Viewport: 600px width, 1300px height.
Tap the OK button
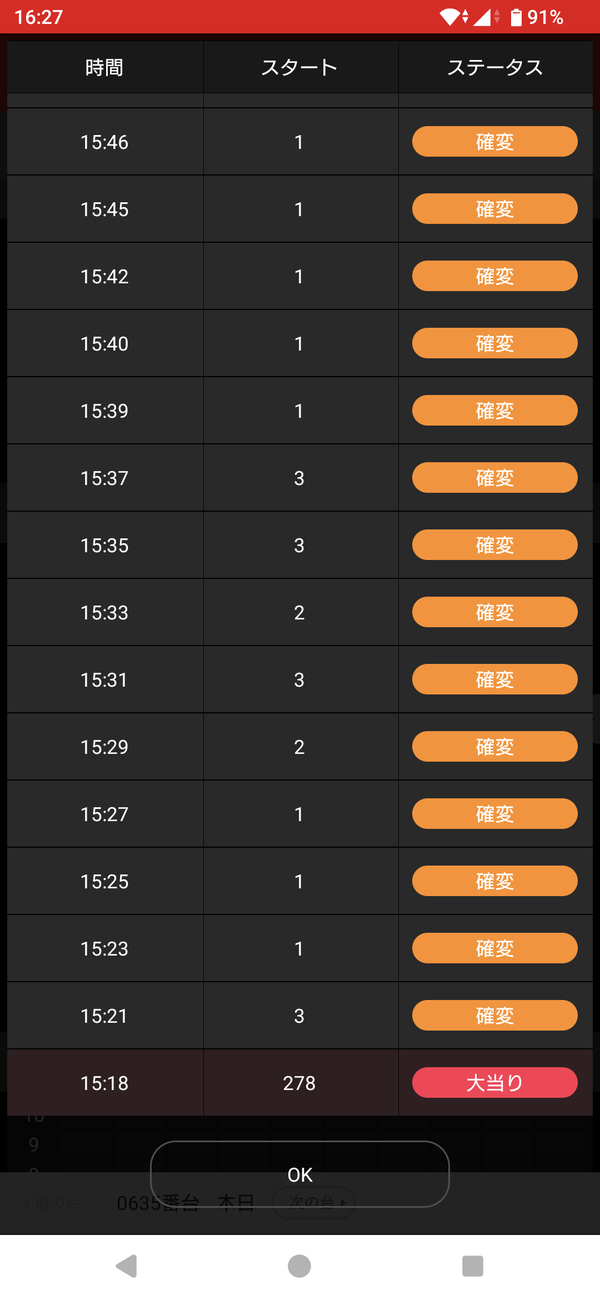click(x=300, y=1174)
